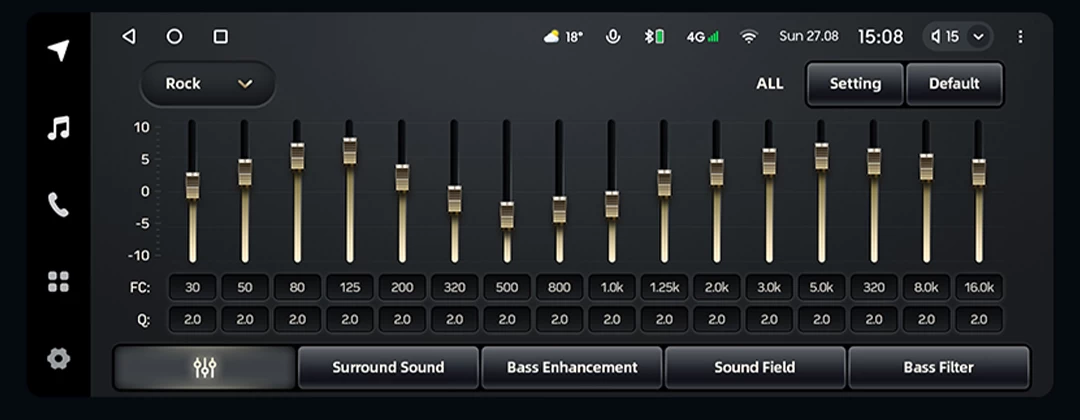Click the 125 Hz band slider handle
Screen dimensions: 1080x420
349,150
